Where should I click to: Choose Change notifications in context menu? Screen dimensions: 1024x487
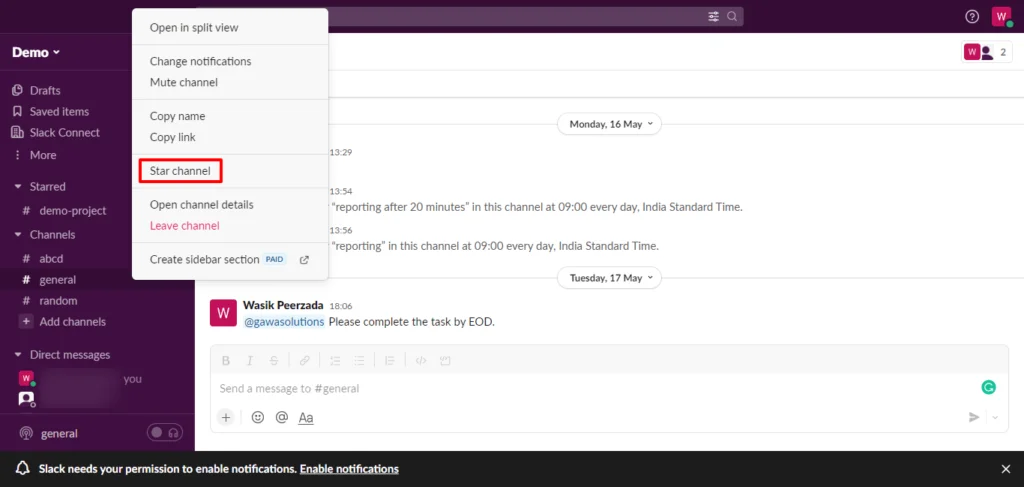[200, 61]
